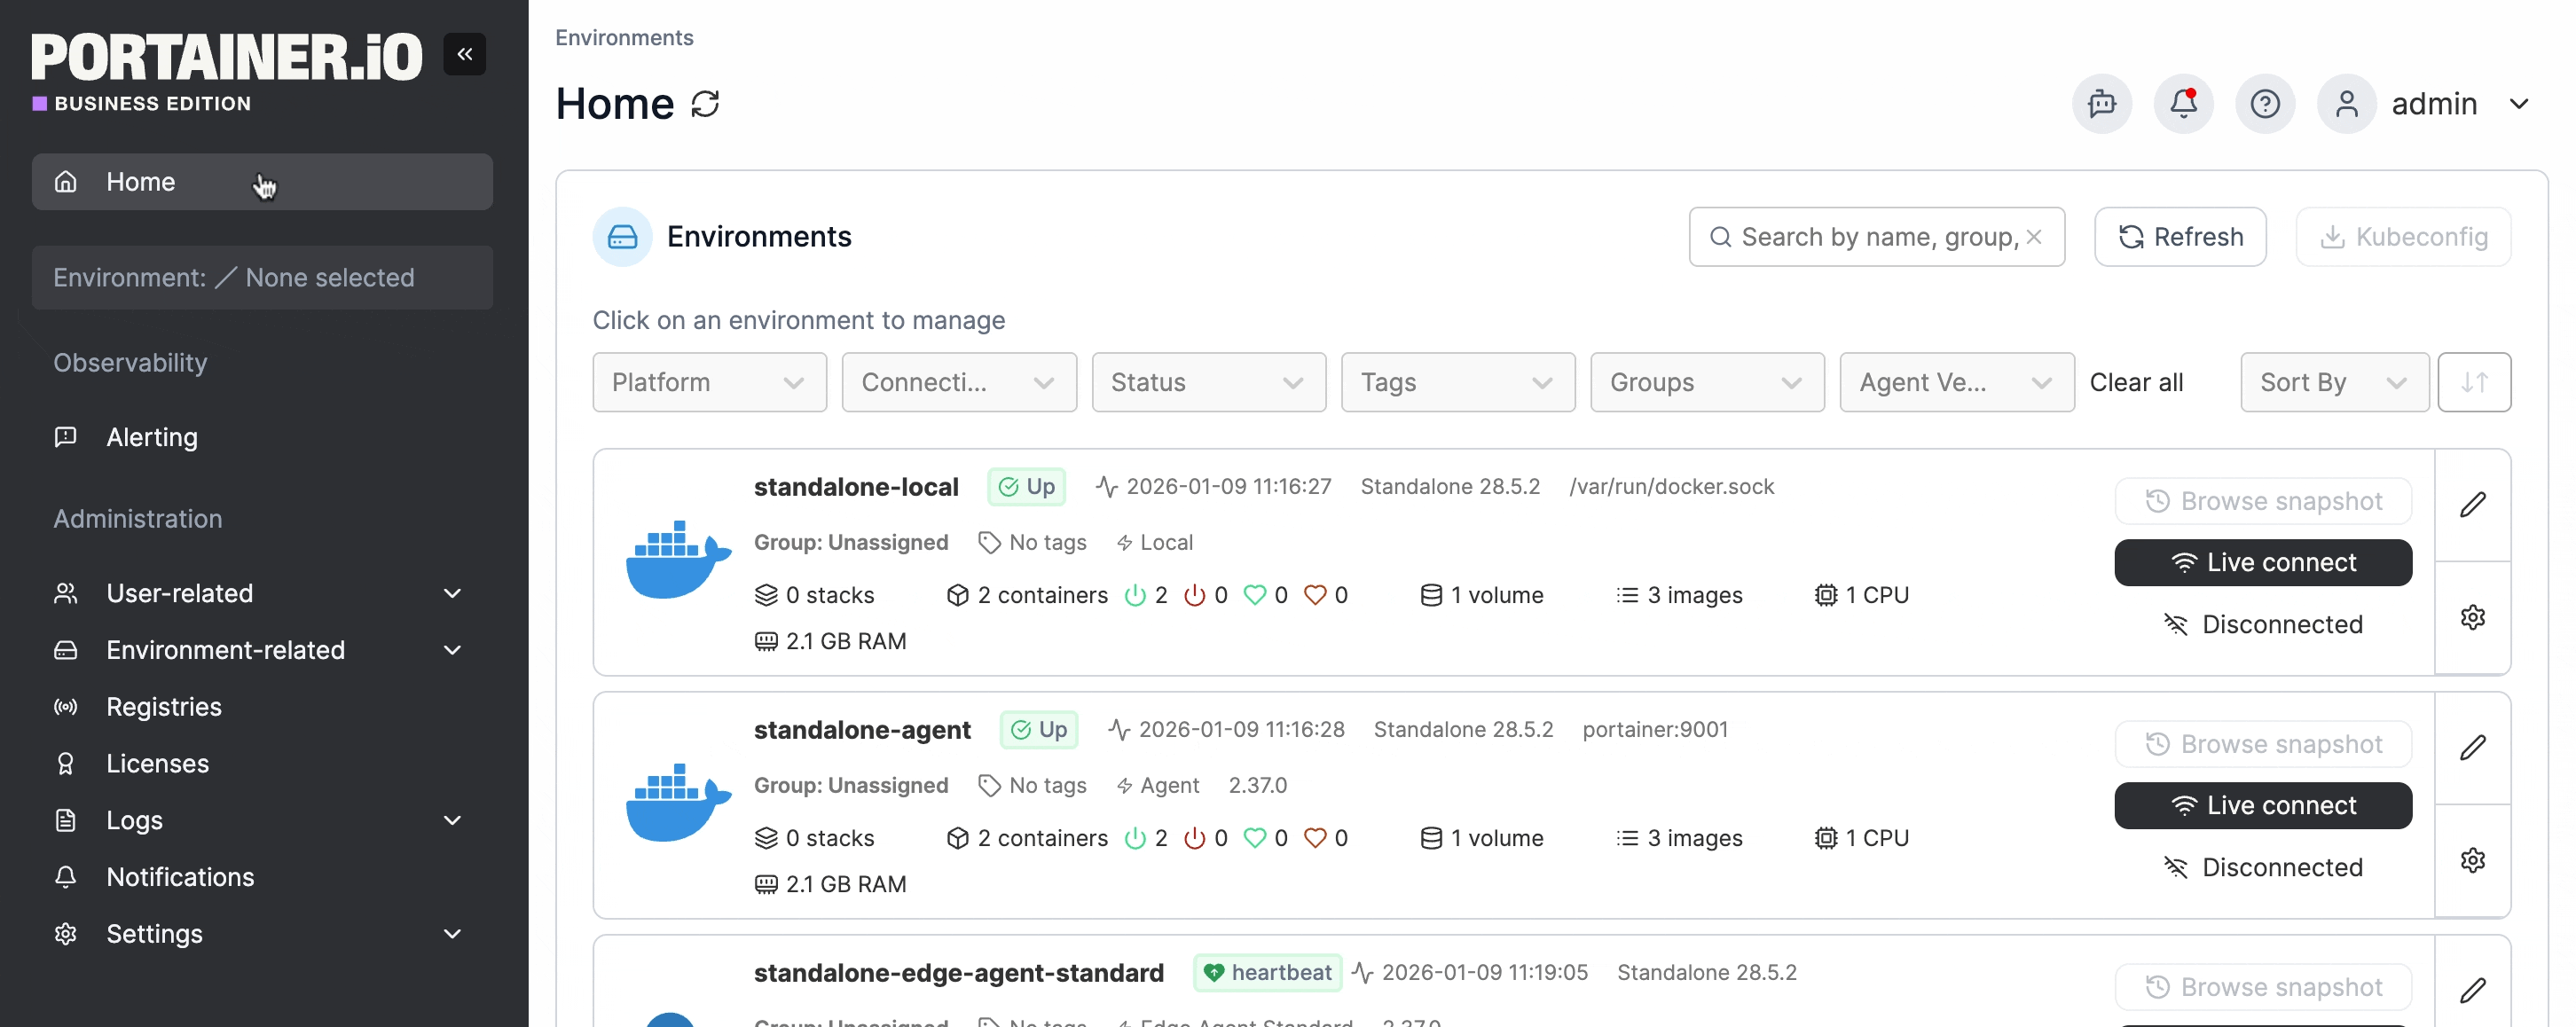Click the refresh icon beside Home title

point(705,104)
